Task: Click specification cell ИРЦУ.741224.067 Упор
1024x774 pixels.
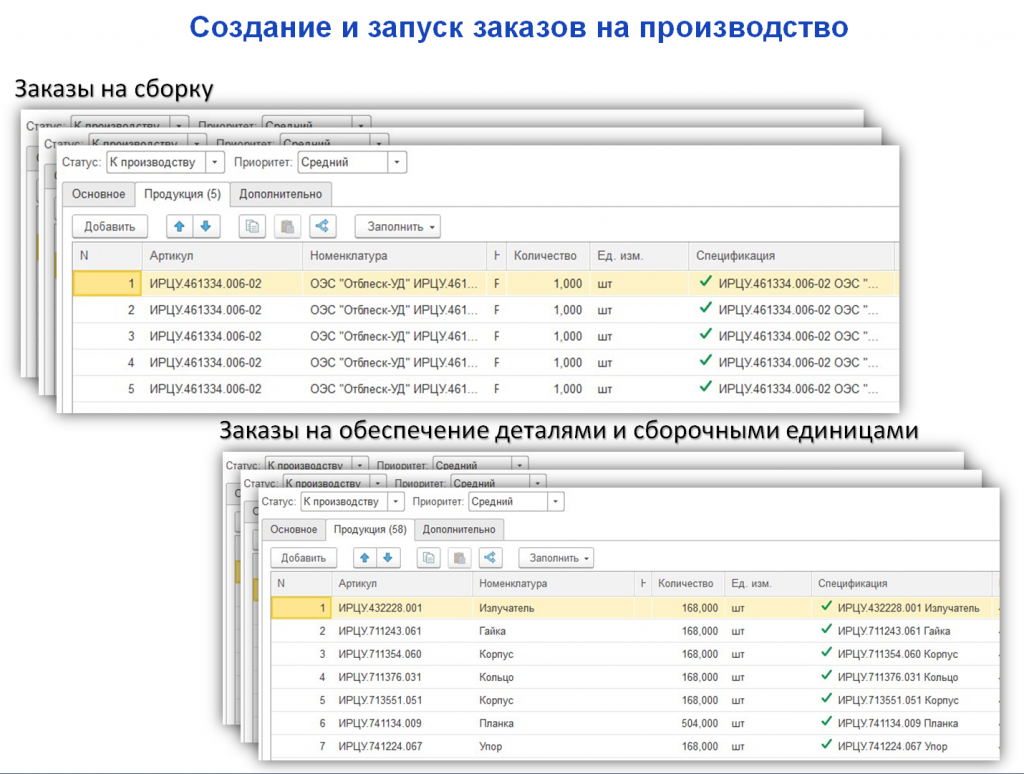Action: tap(904, 746)
